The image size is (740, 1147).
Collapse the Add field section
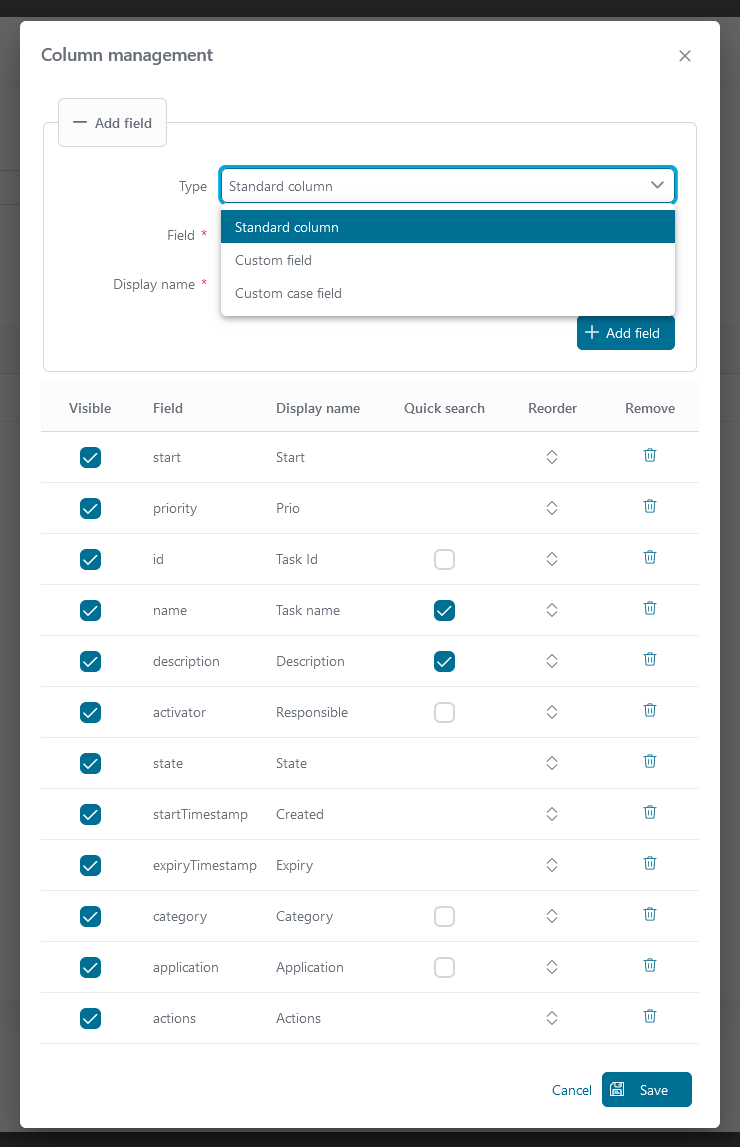coord(112,122)
